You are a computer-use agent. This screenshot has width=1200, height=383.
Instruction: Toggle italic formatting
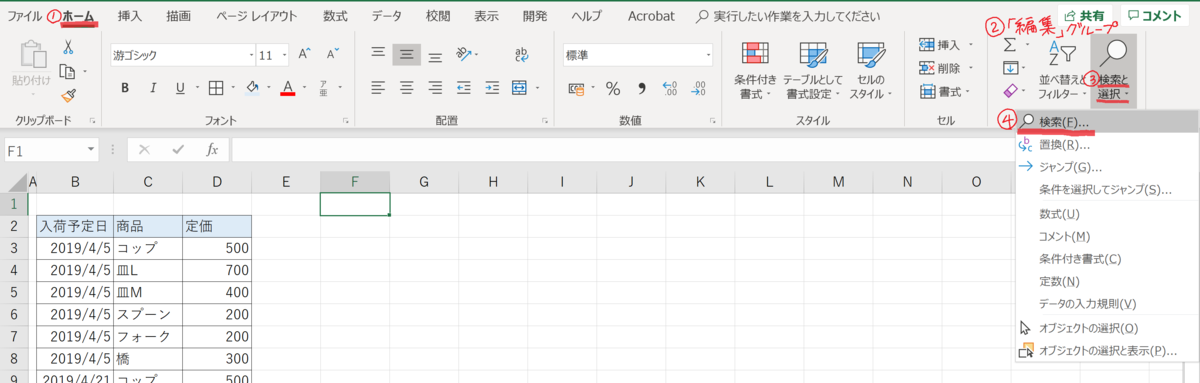[154, 88]
